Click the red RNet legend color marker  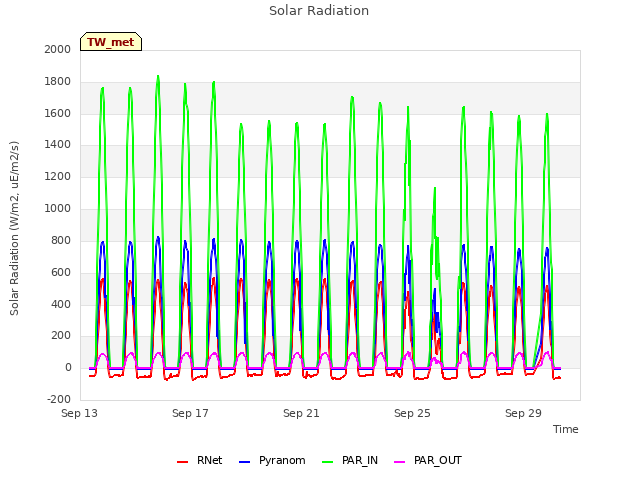pyautogui.click(x=182, y=462)
